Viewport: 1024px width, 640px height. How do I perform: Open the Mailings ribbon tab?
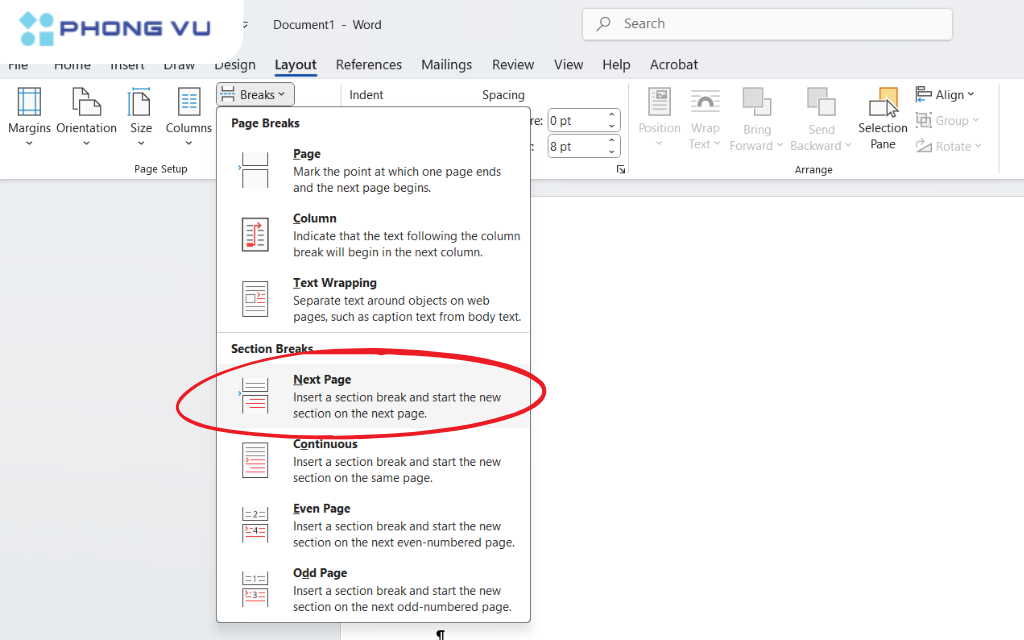[446, 64]
